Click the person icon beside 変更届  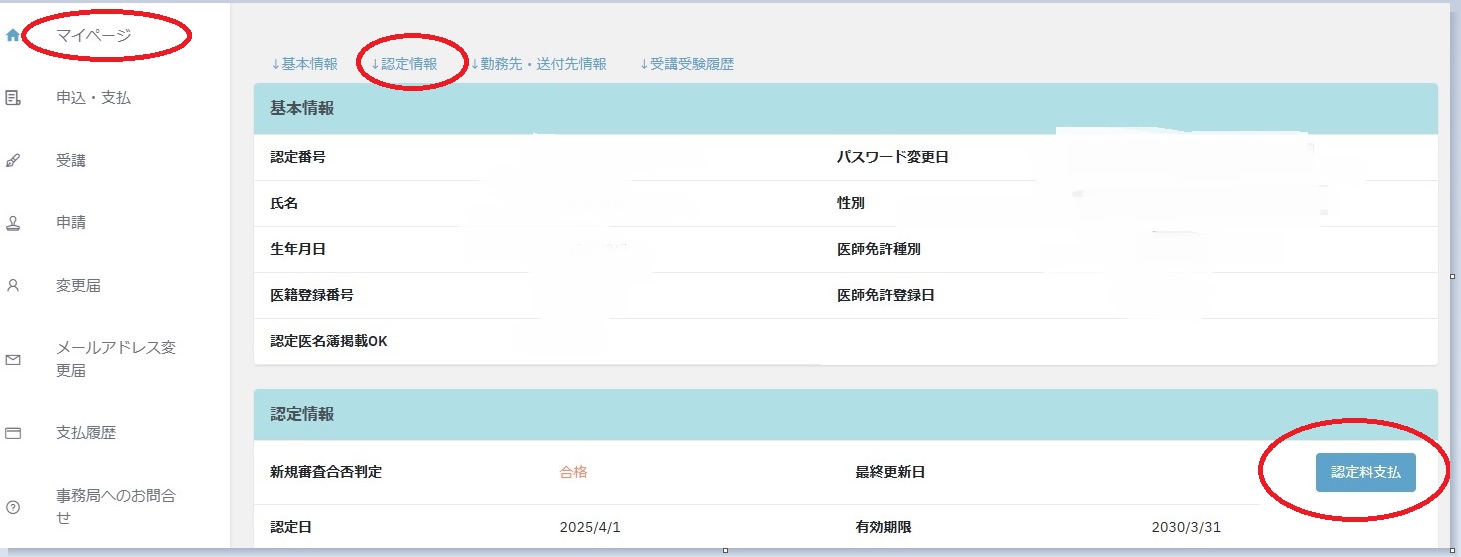13,285
